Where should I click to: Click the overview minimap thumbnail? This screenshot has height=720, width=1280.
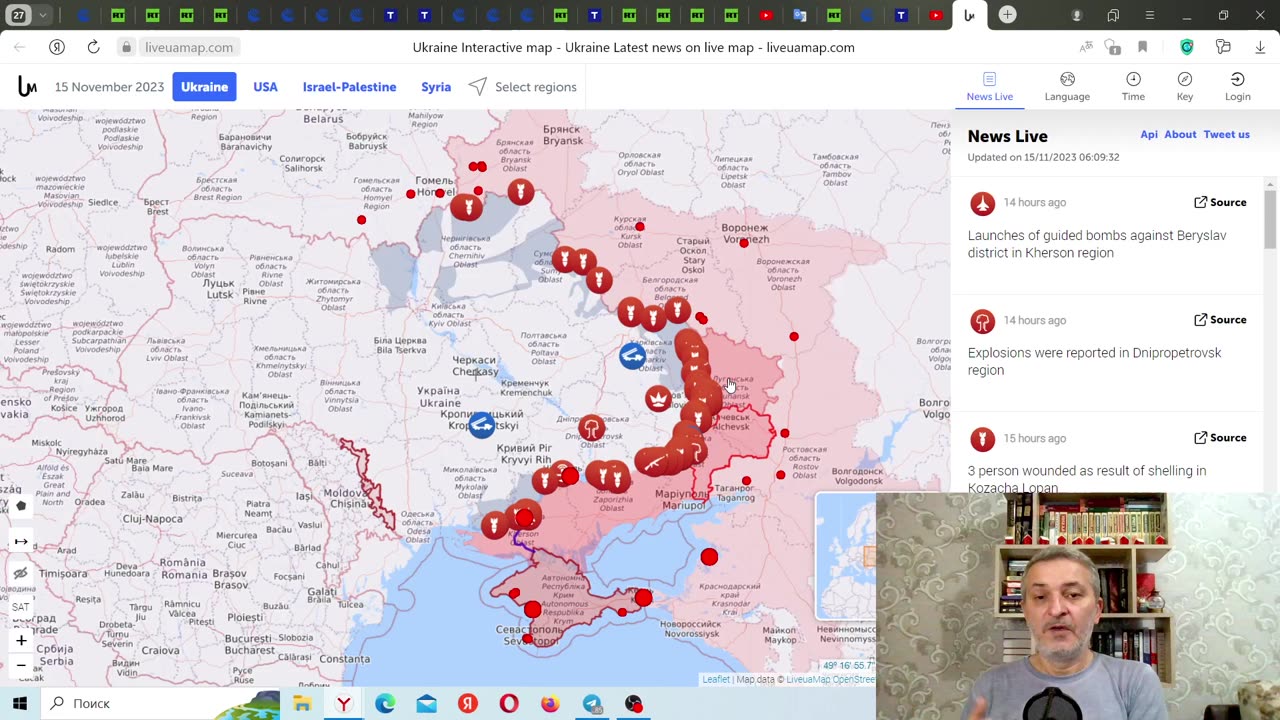pos(846,557)
